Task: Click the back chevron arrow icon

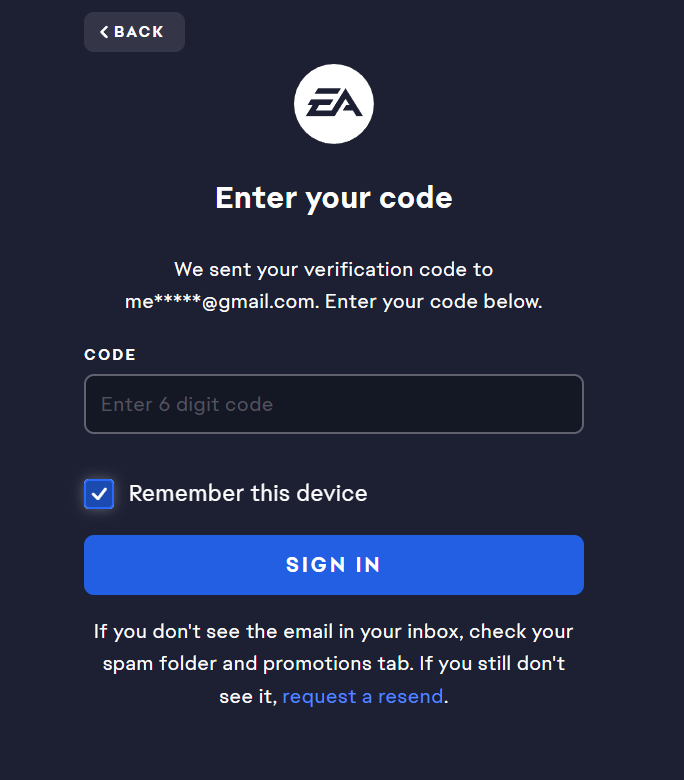Action: [104, 32]
